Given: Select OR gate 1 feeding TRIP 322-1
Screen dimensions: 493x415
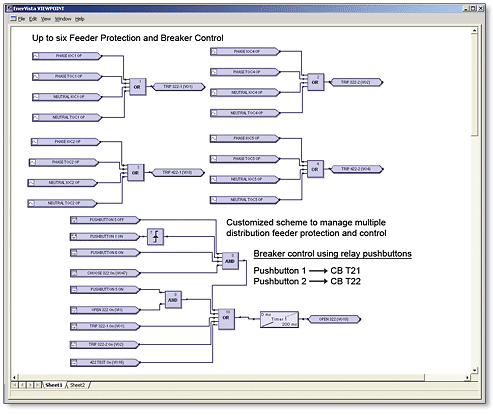Looking at the screenshot, I should pos(137,87).
